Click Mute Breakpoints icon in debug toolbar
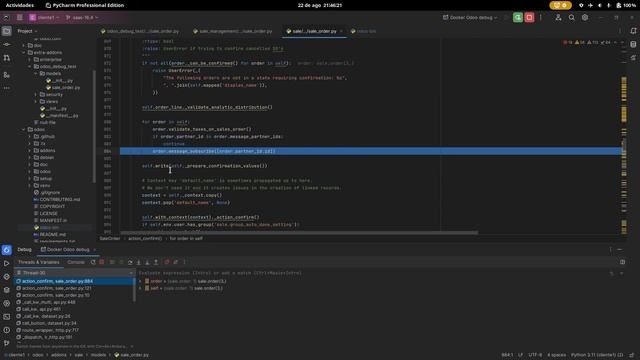 (x=176, y=262)
